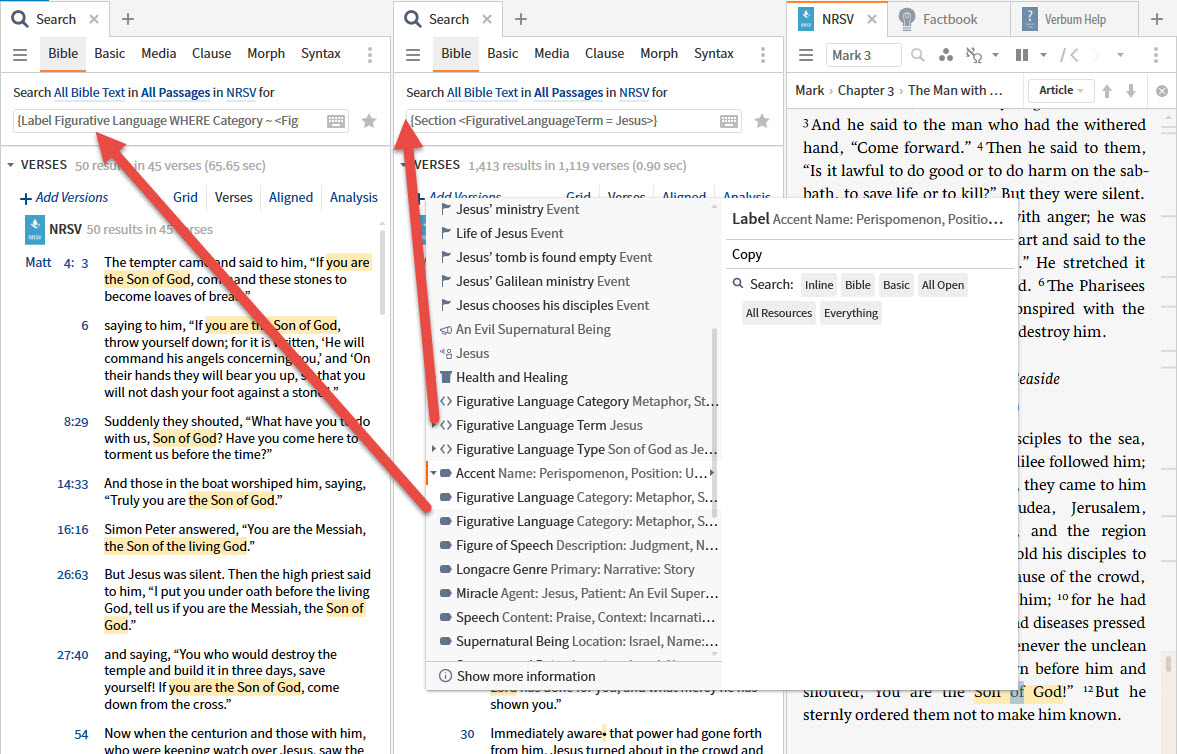Click the keyboard icon in the left search box
1177x754 pixels.
click(x=336, y=121)
